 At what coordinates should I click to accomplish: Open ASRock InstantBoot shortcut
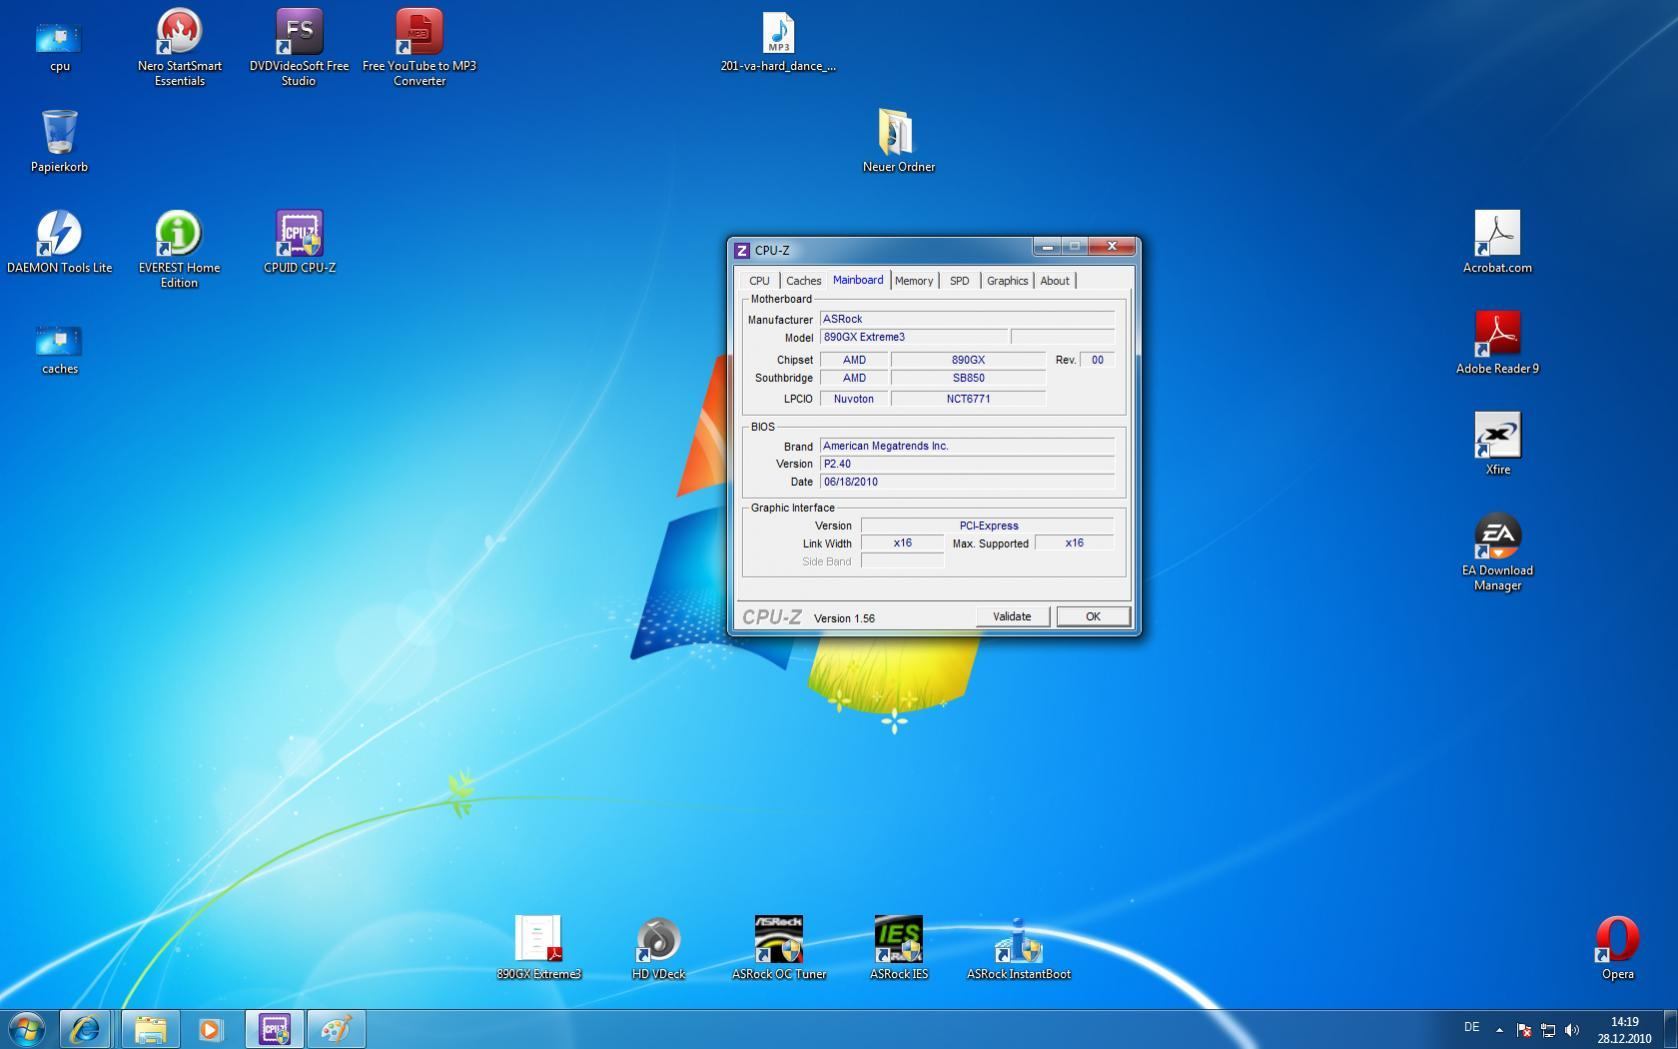coord(1018,948)
